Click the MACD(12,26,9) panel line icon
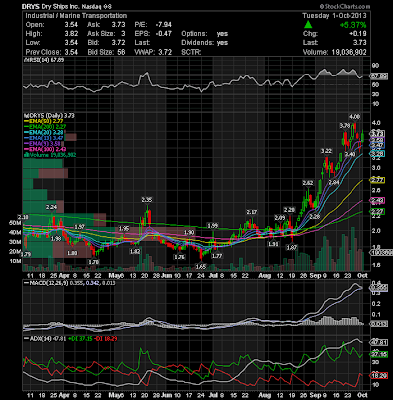393x400 pixels. pos(26,283)
